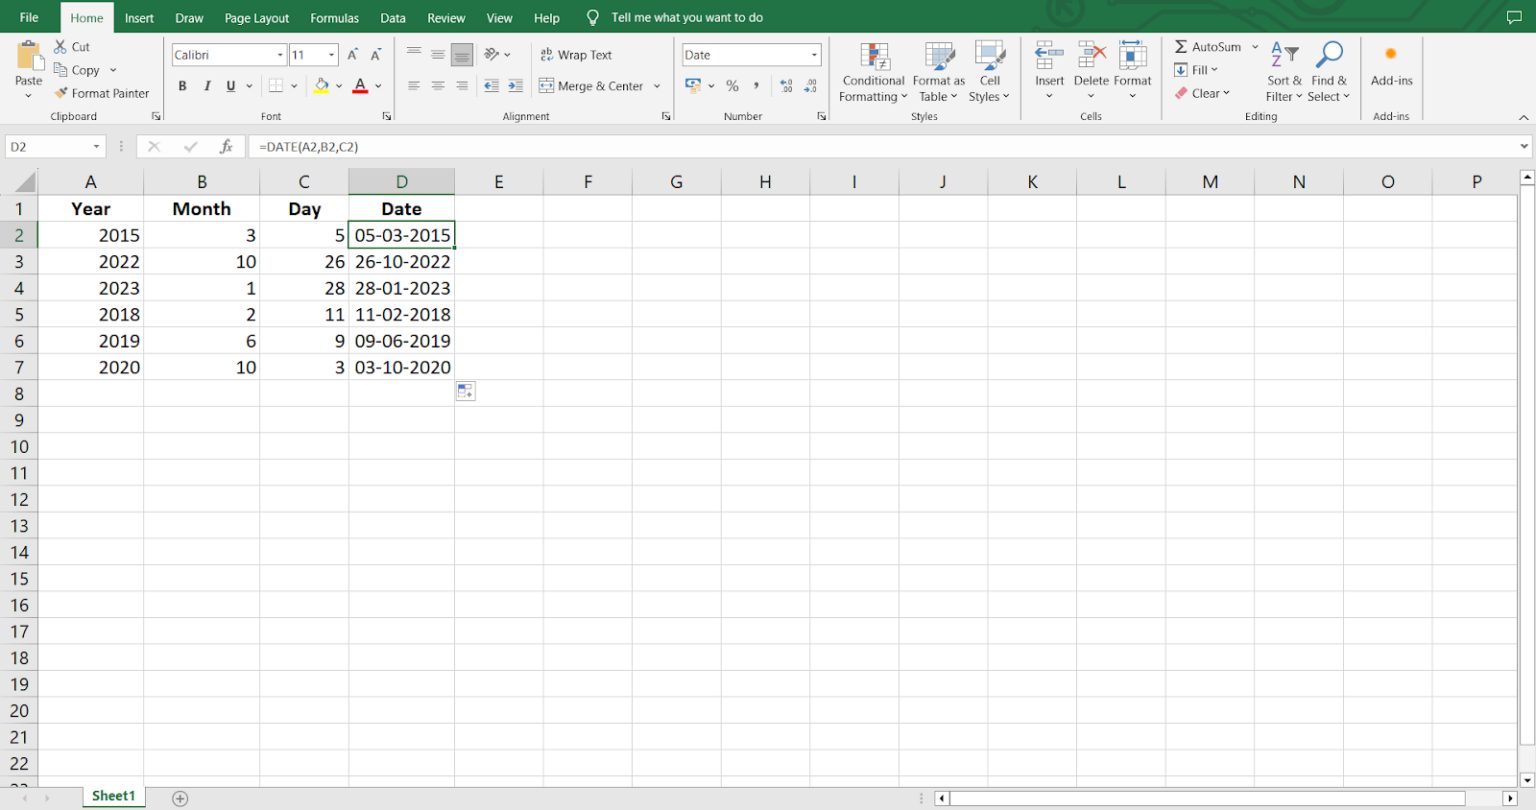Expand the Calibri font name dropdown

click(x=280, y=55)
